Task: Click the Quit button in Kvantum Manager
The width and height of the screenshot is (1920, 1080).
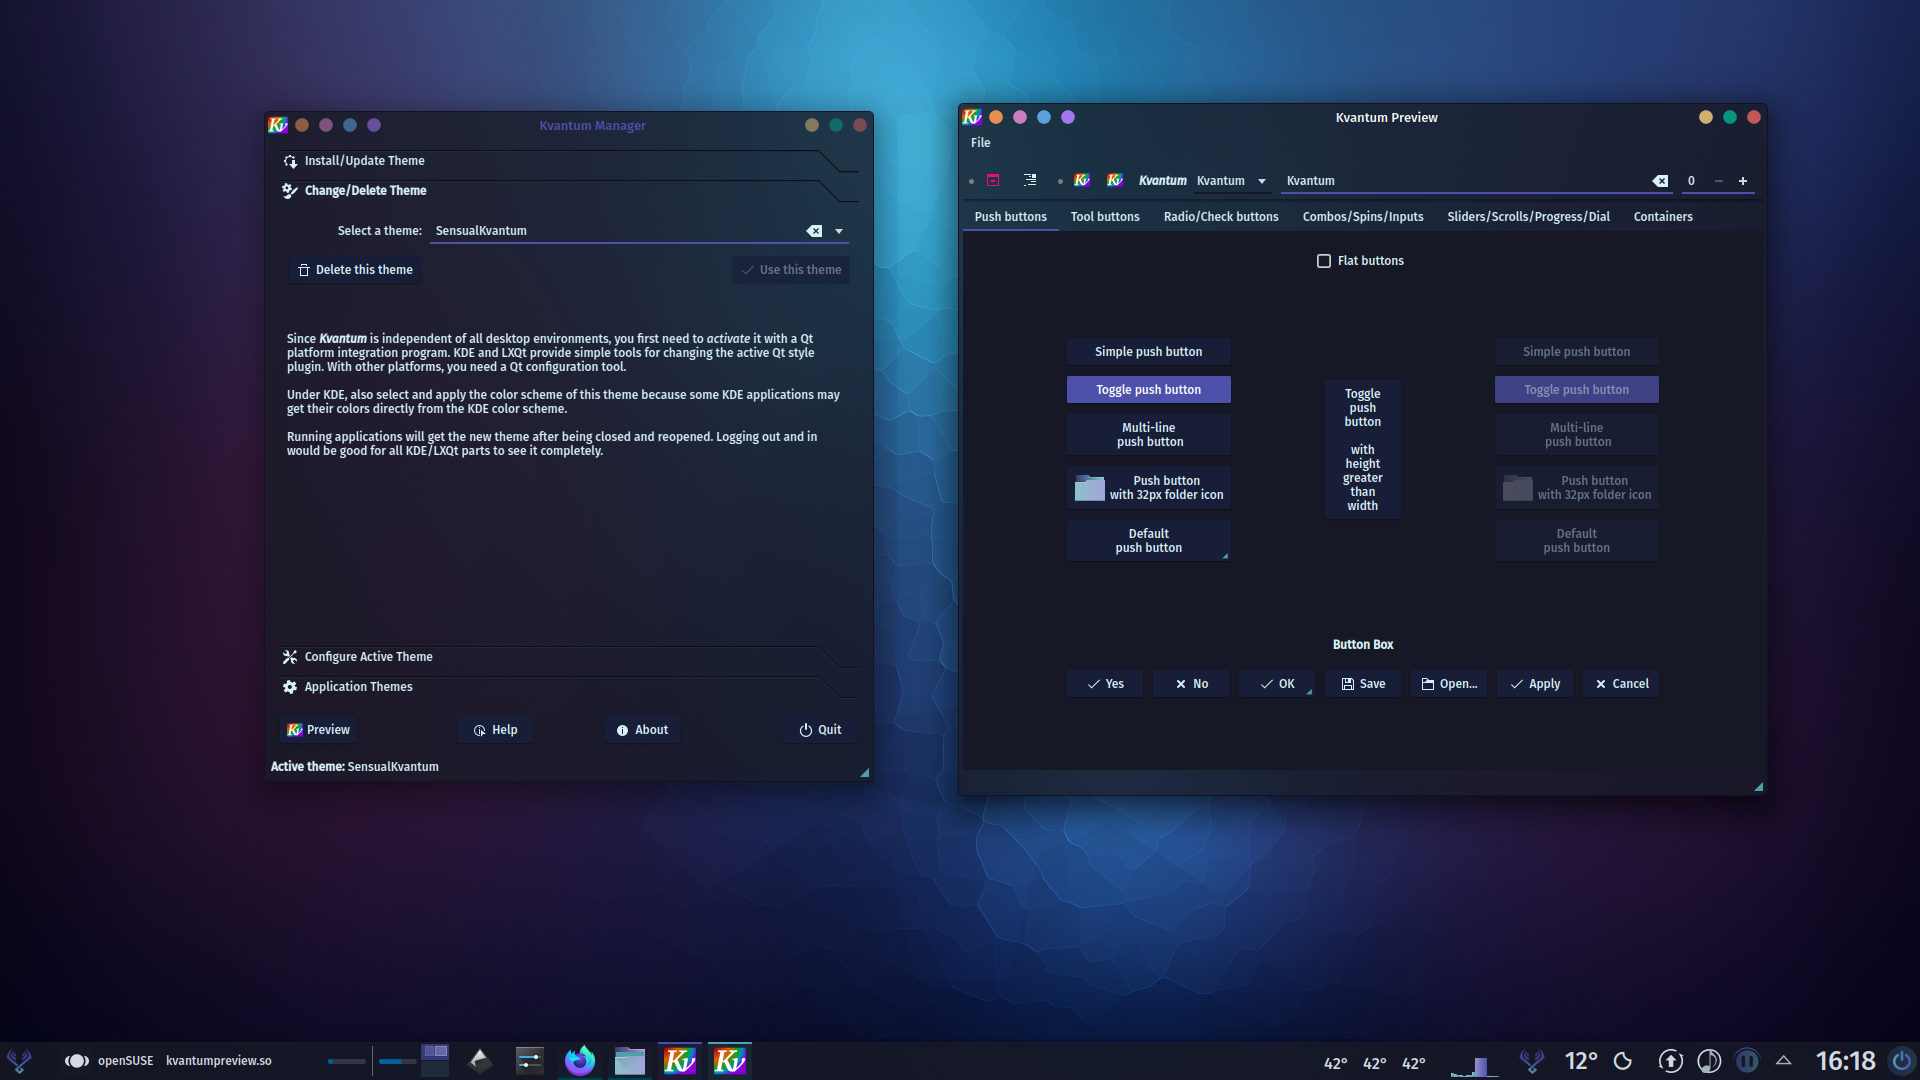Action: point(820,730)
